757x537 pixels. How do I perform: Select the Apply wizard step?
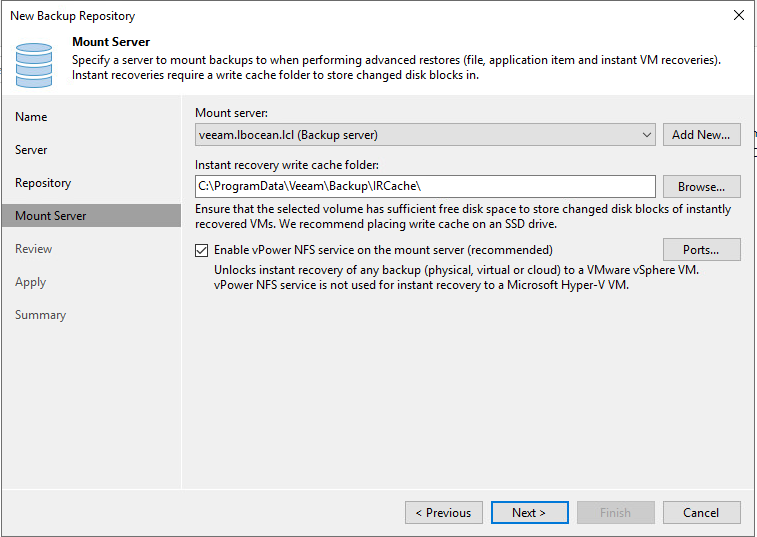[30, 282]
